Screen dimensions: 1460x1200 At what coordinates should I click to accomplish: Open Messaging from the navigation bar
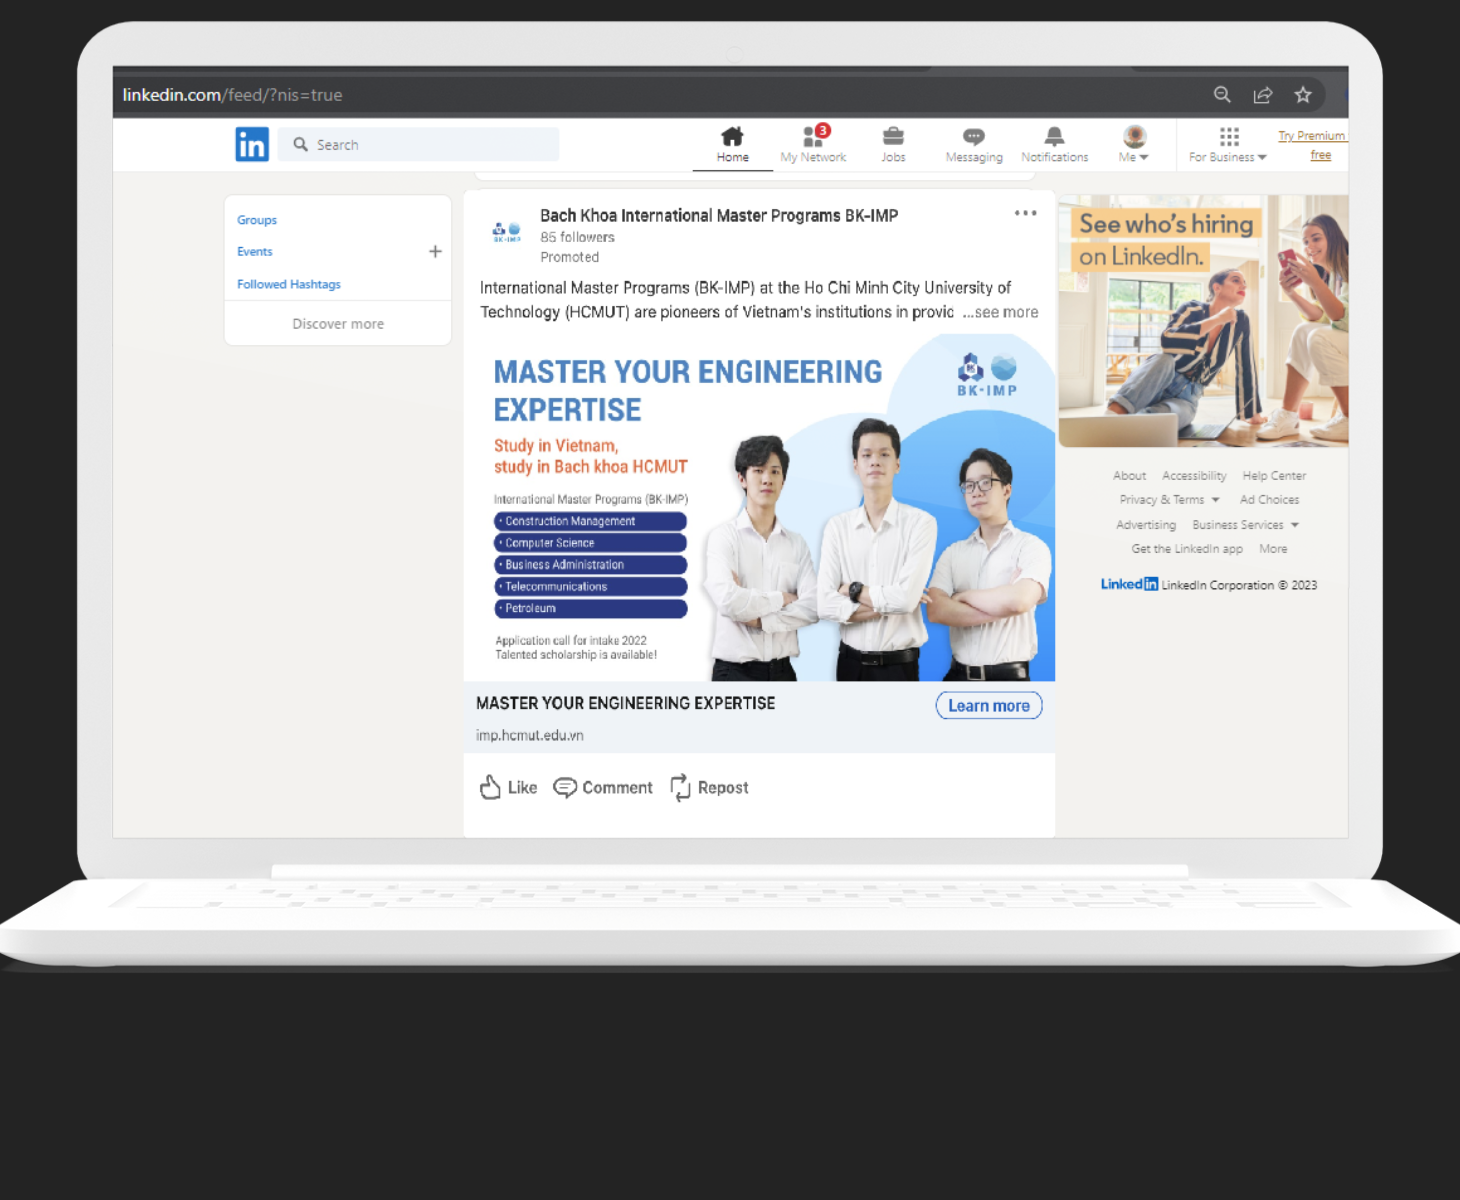[973, 144]
